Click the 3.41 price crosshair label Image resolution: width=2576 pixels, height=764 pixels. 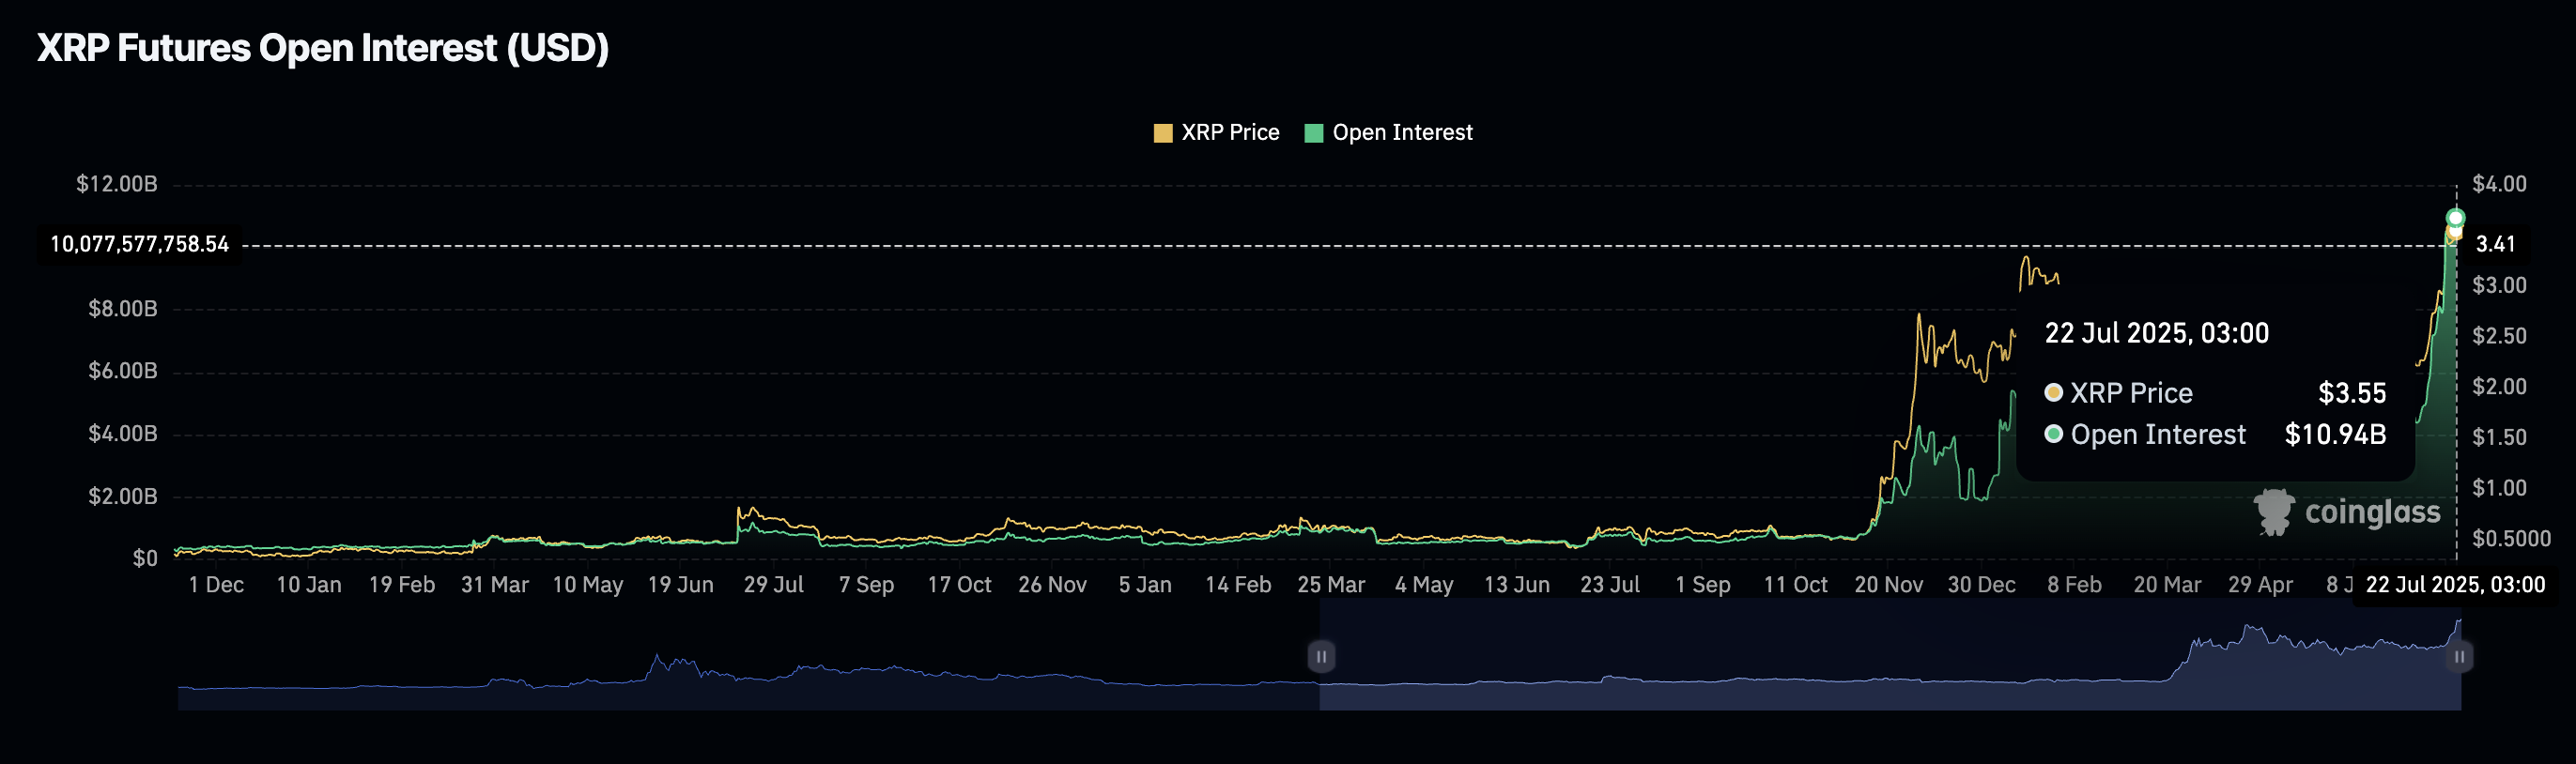pyautogui.click(x=2495, y=245)
